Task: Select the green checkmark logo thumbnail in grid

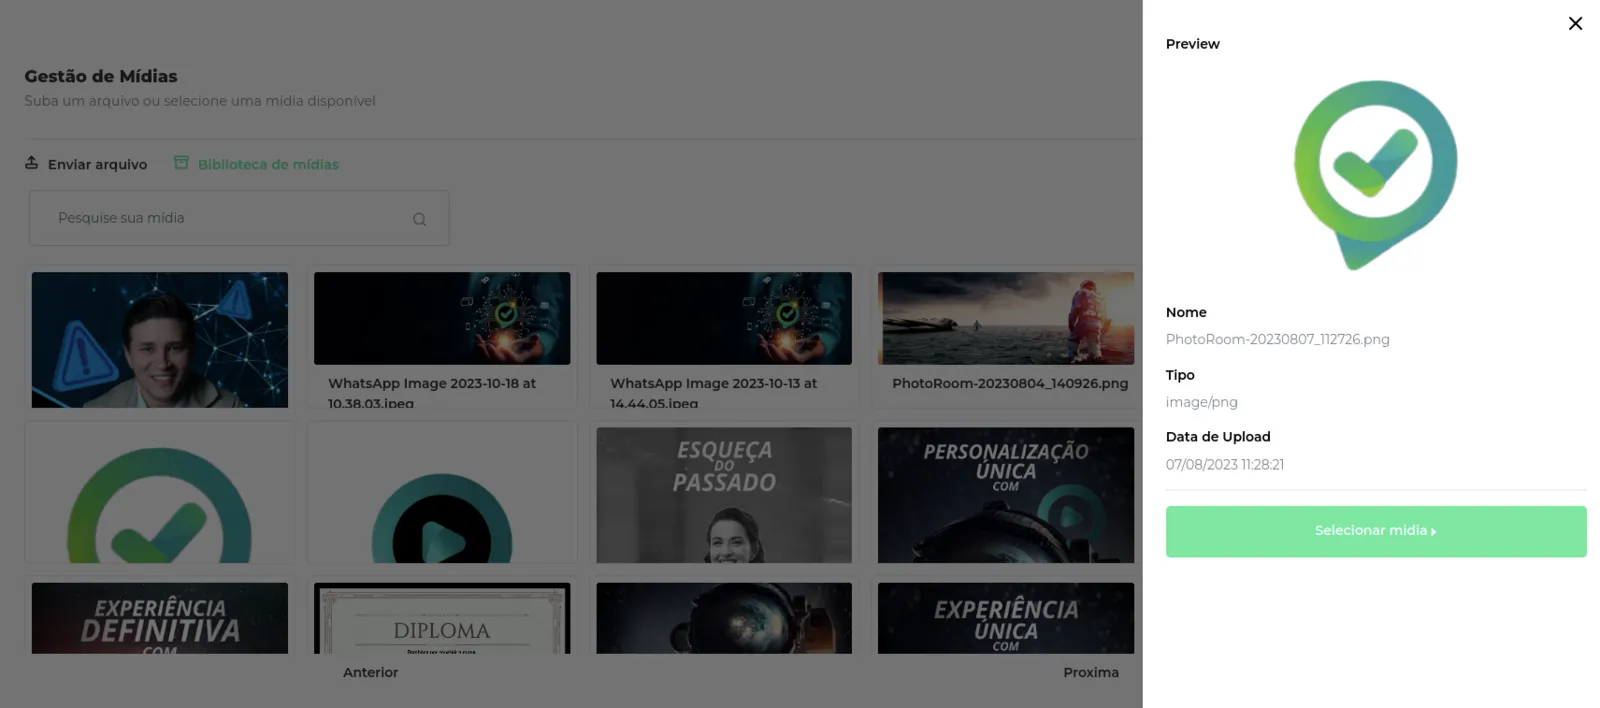Action: pyautogui.click(x=160, y=495)
